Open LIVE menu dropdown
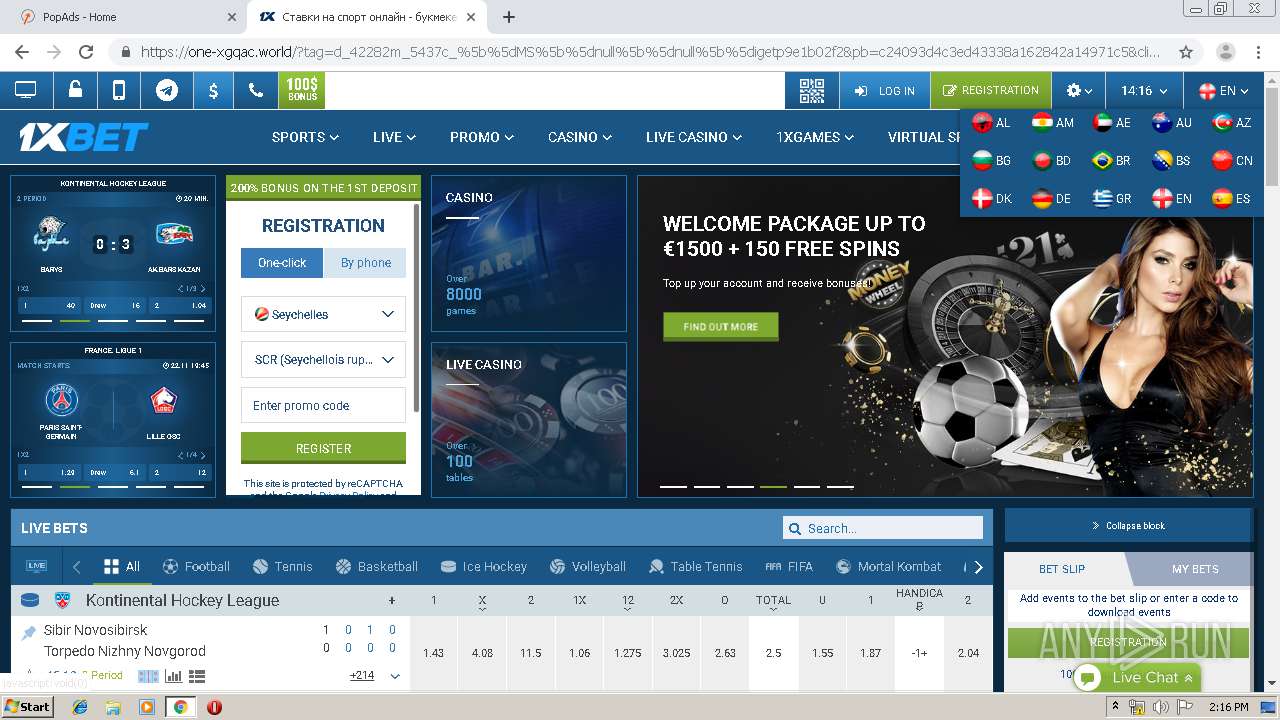1280x720 pixels. [x=394, y=137]
